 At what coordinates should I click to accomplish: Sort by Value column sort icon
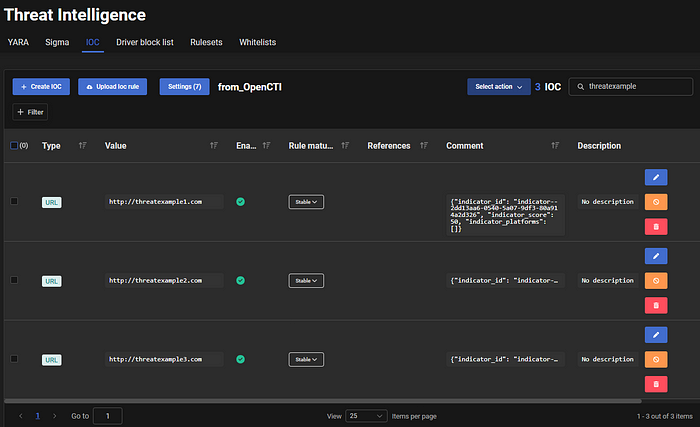(x=214, y=146)
